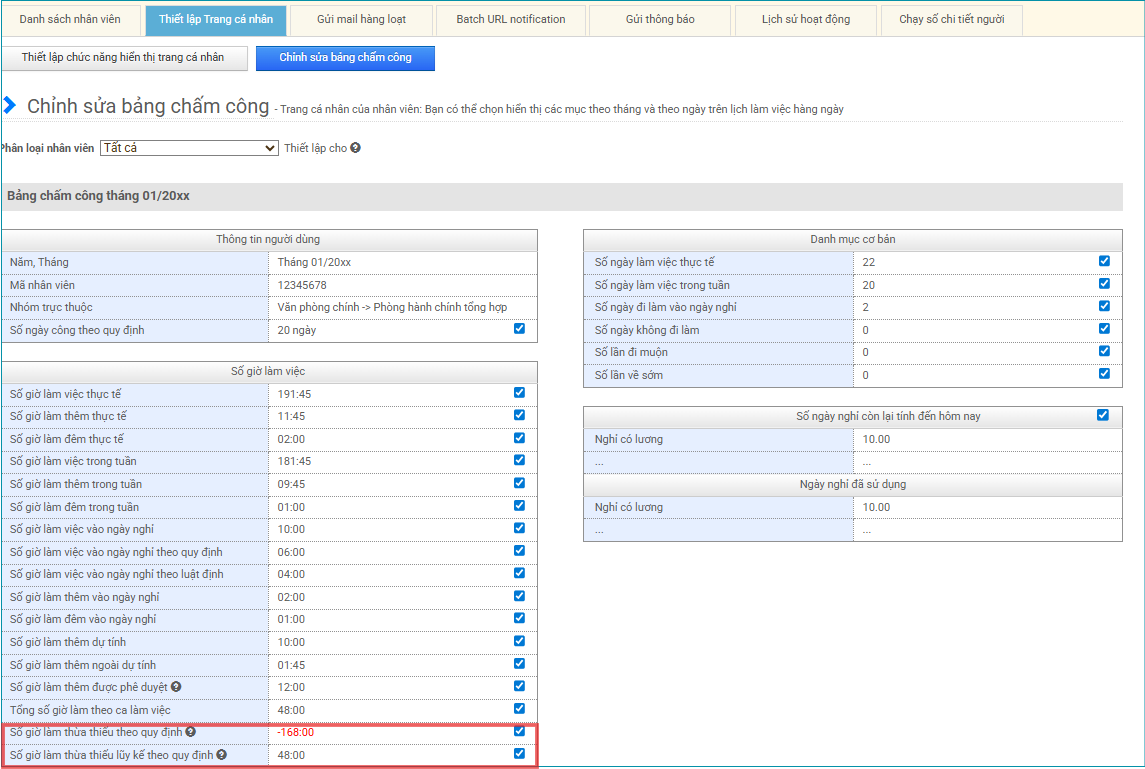Uncheck Số giờ làm thêm thực tế checkbox
Image resolution: width=1145 pixels, height=769 pixels.
[519, 415]
